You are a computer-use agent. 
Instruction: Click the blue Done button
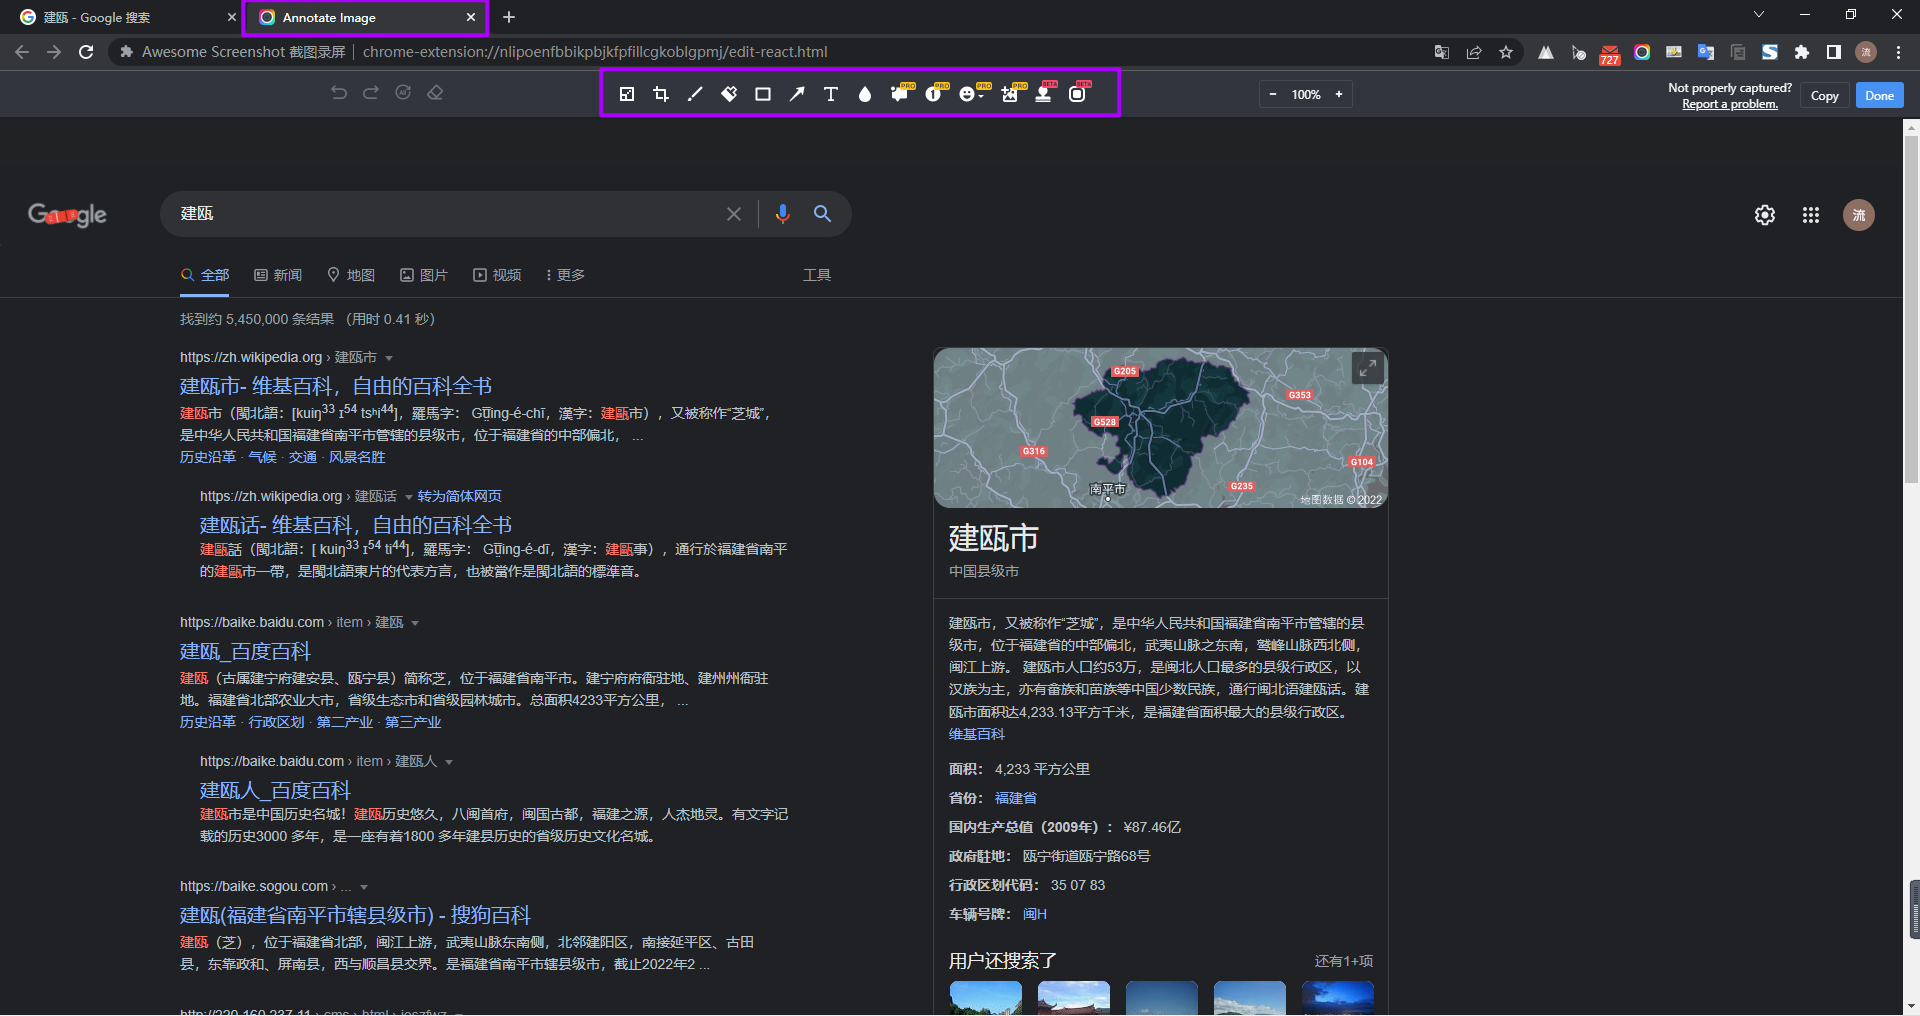[x=1879, y=95]
